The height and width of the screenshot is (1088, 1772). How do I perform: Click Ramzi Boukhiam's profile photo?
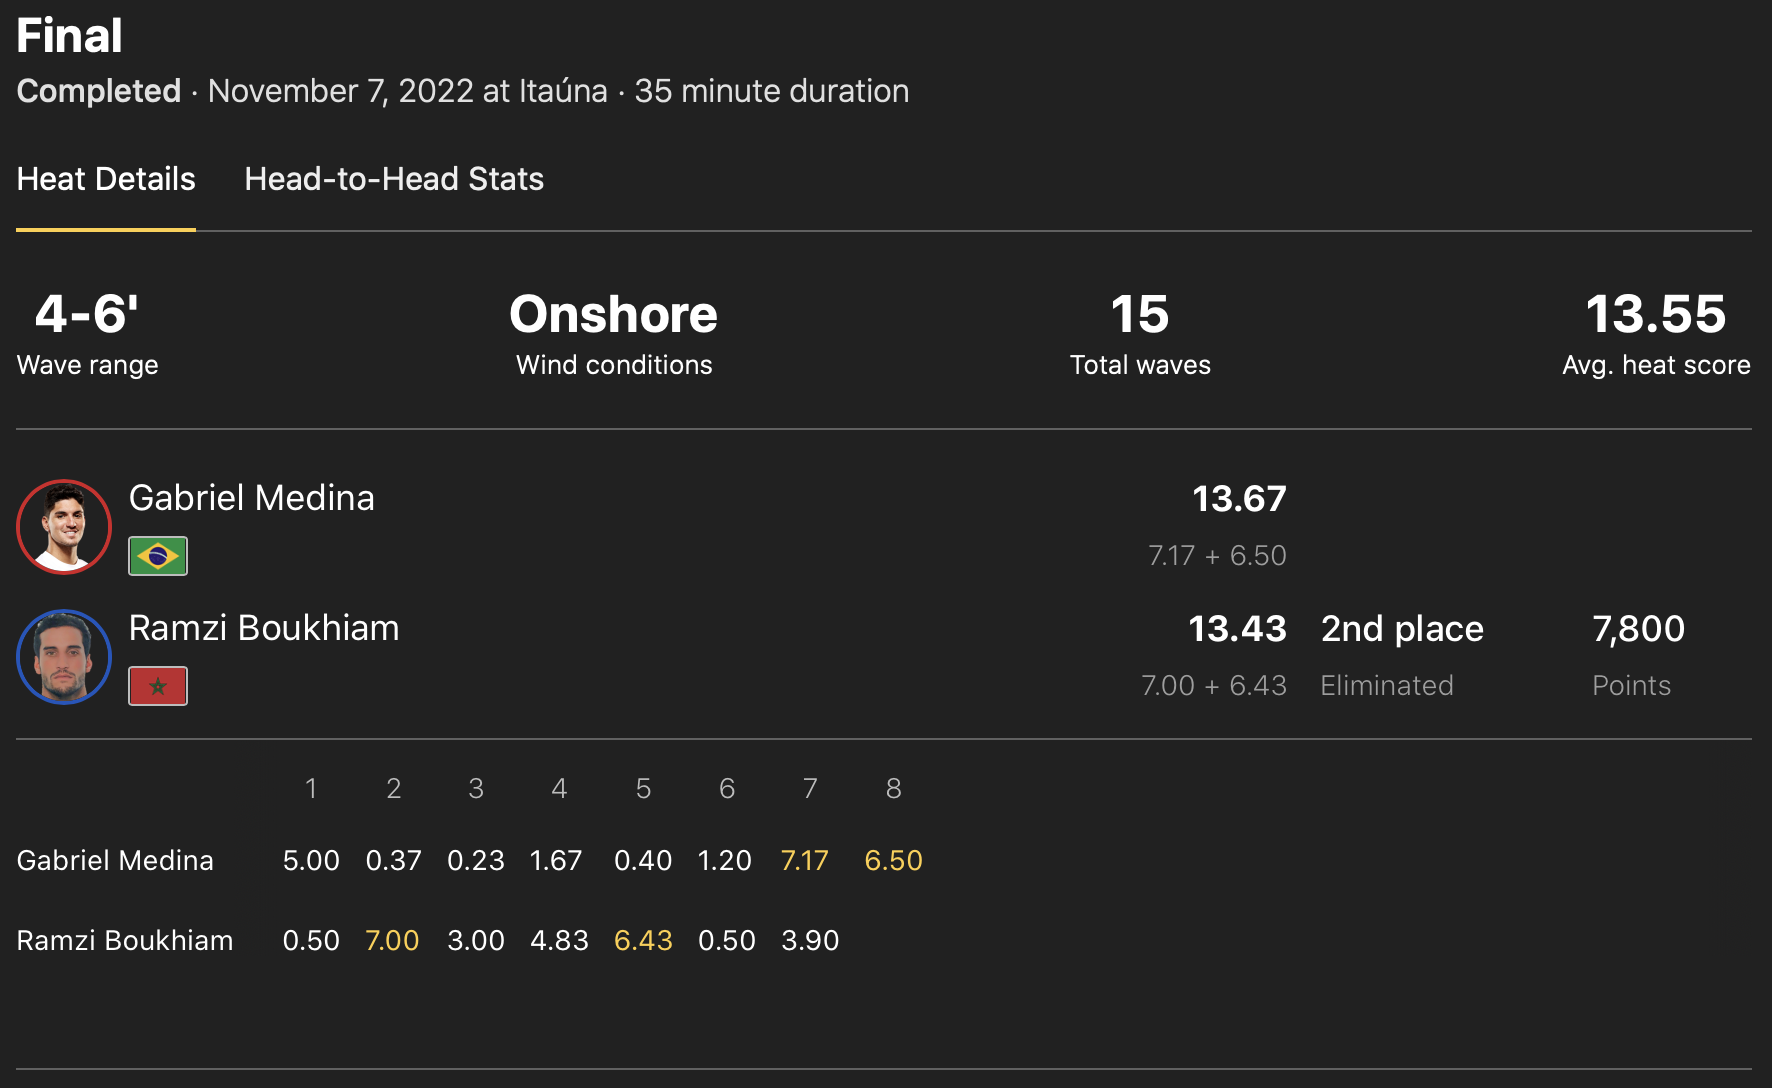[x=64, y=657]
